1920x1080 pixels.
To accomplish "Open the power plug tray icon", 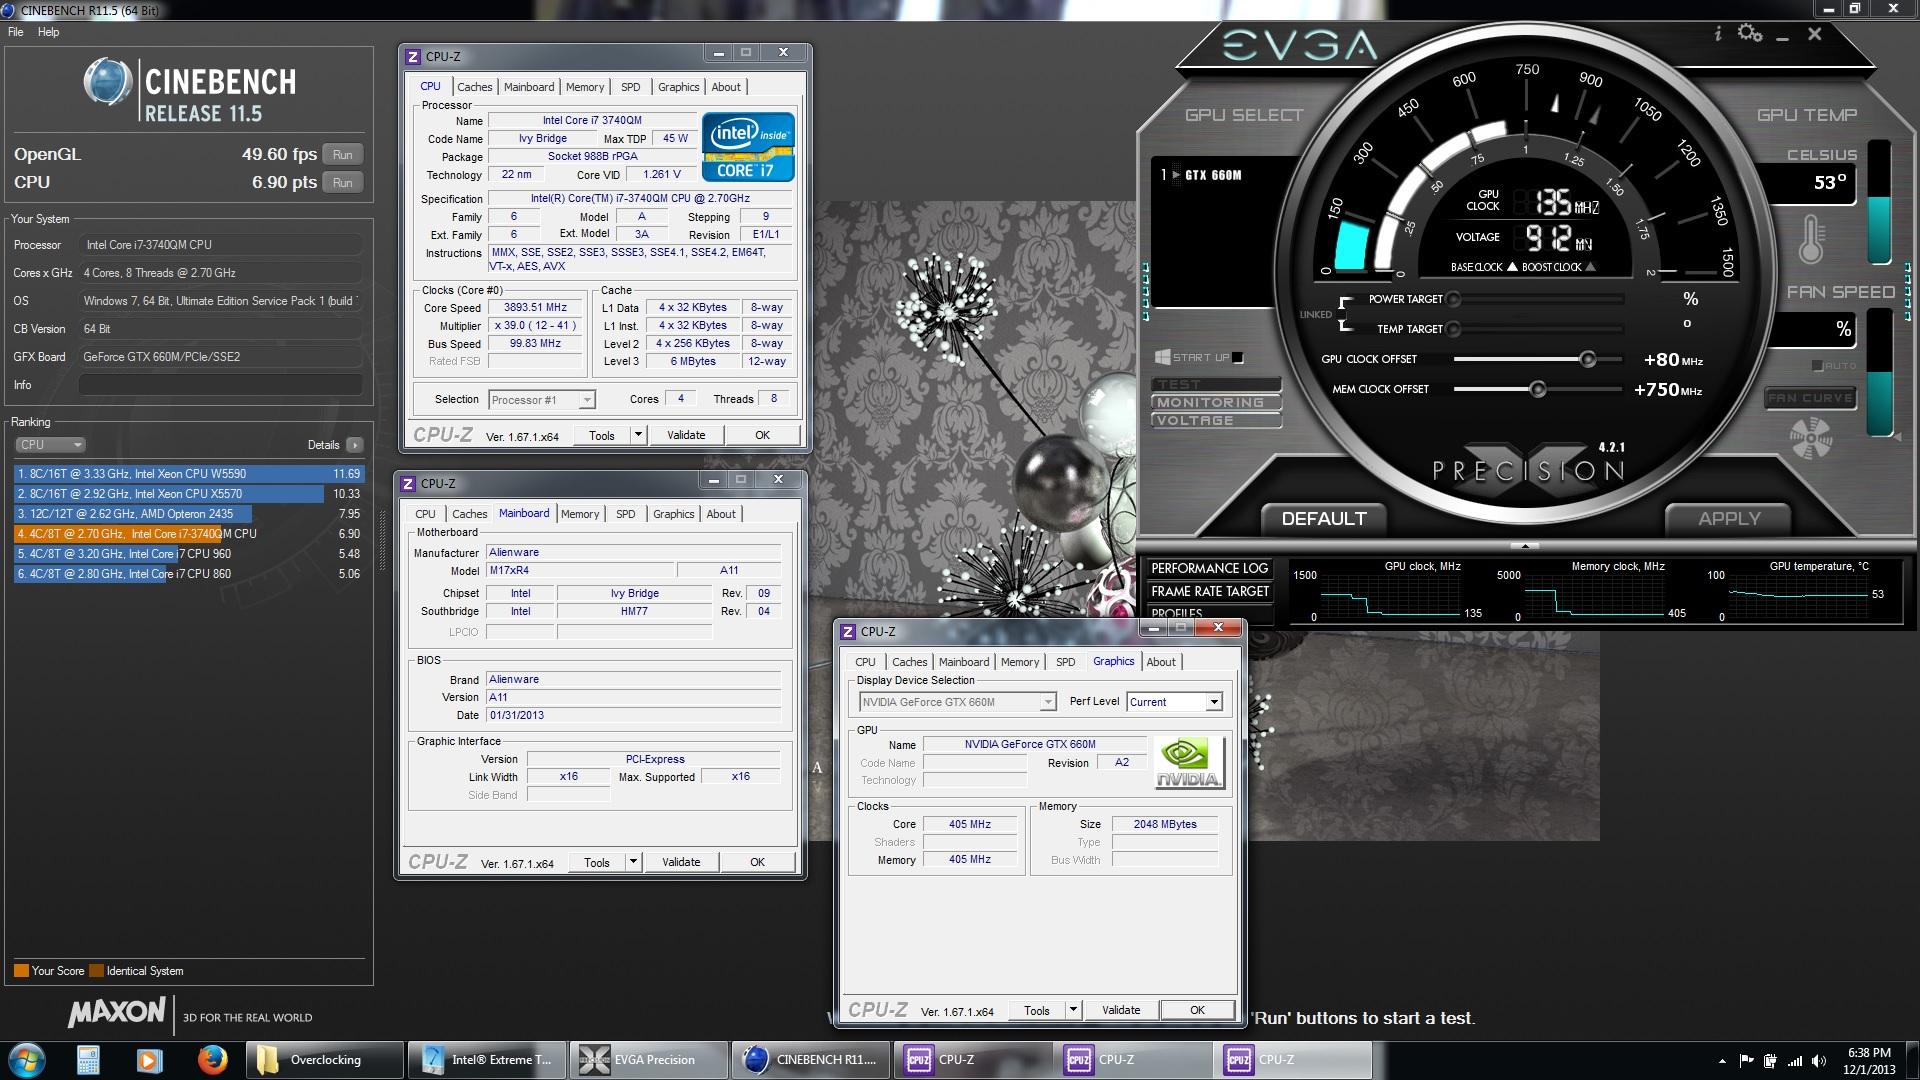I will [x=1770, y=1061].
